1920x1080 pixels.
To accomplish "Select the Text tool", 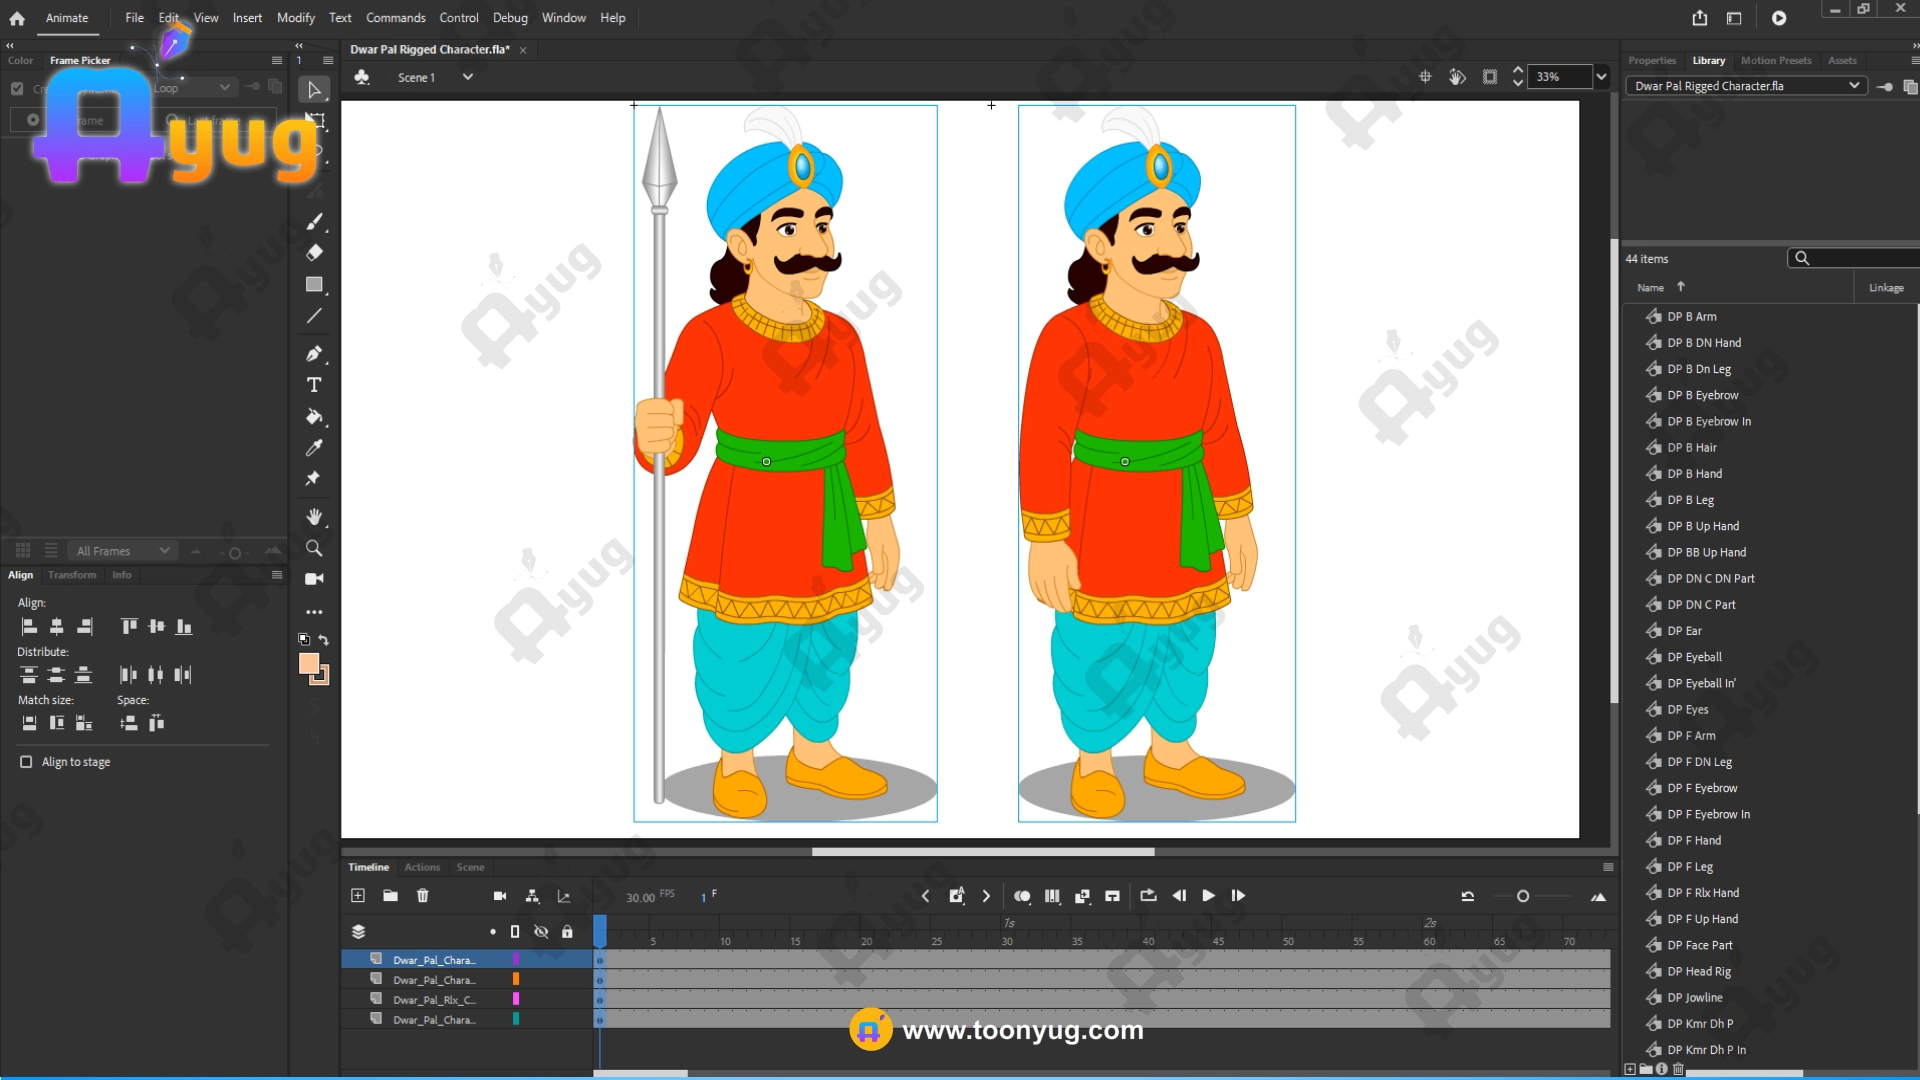I will (314, 385).
